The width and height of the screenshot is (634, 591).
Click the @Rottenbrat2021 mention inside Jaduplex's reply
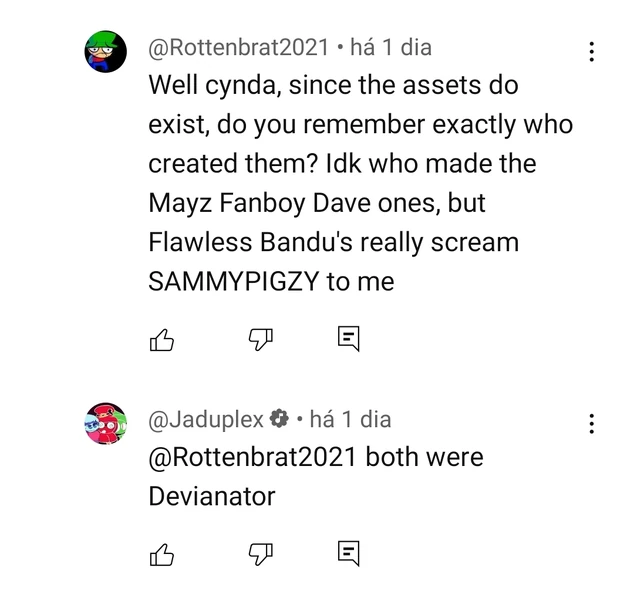point(253,458)
